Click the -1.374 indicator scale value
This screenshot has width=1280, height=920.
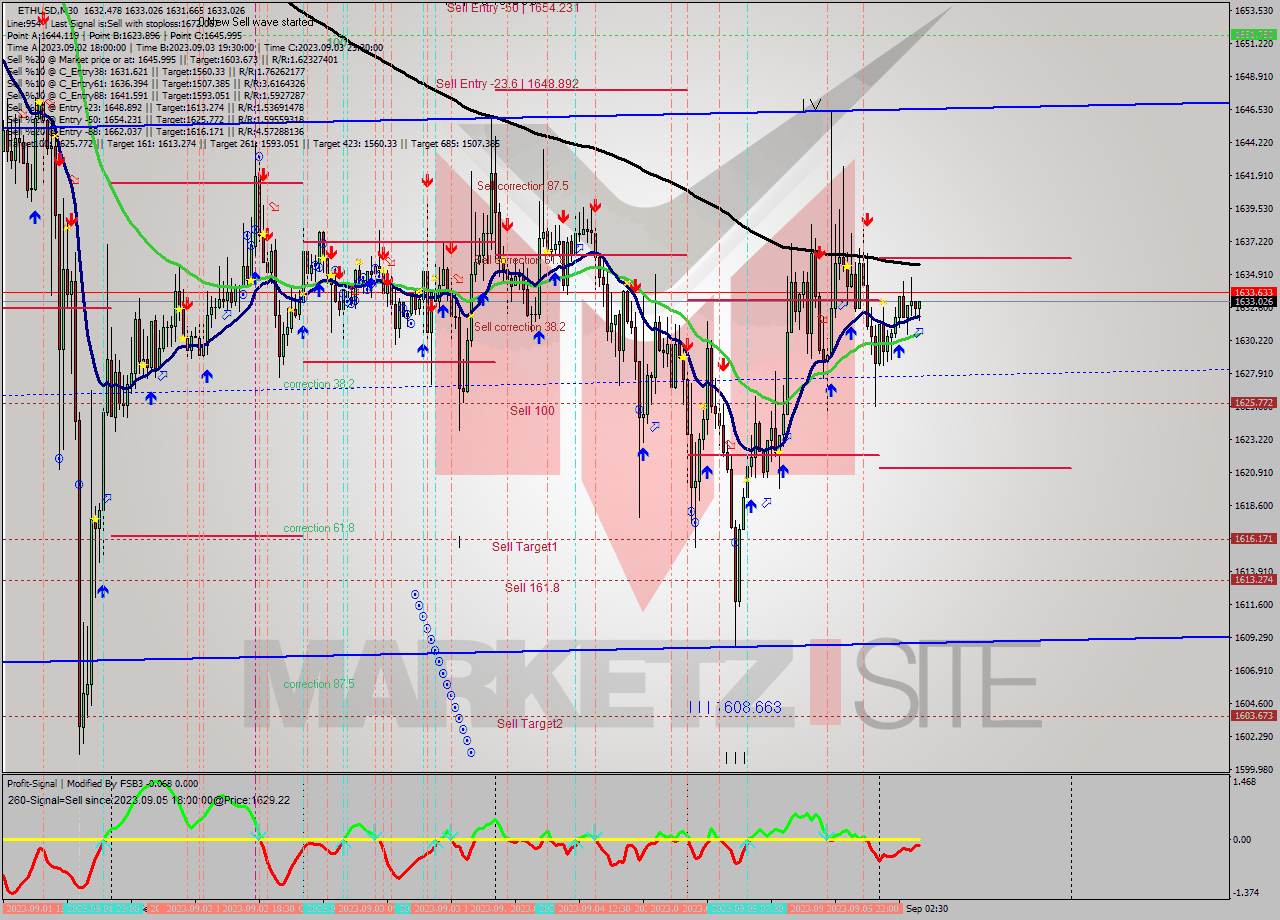[x=1248, y=892]
